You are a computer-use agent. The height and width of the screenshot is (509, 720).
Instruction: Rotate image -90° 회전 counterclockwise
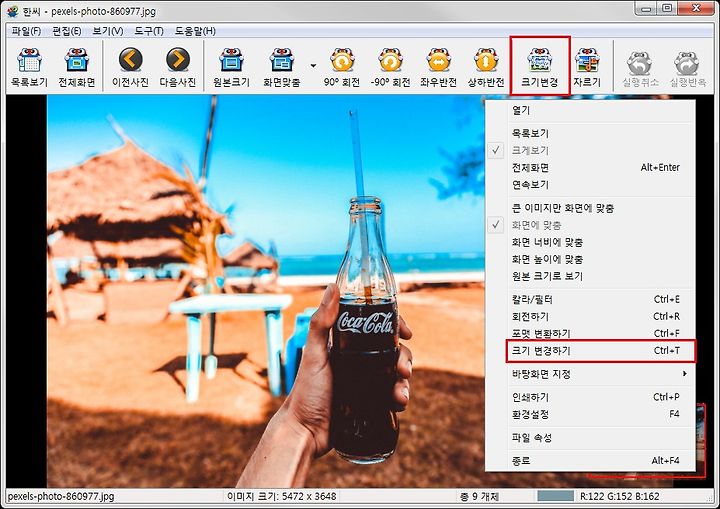tap(390, 67)
